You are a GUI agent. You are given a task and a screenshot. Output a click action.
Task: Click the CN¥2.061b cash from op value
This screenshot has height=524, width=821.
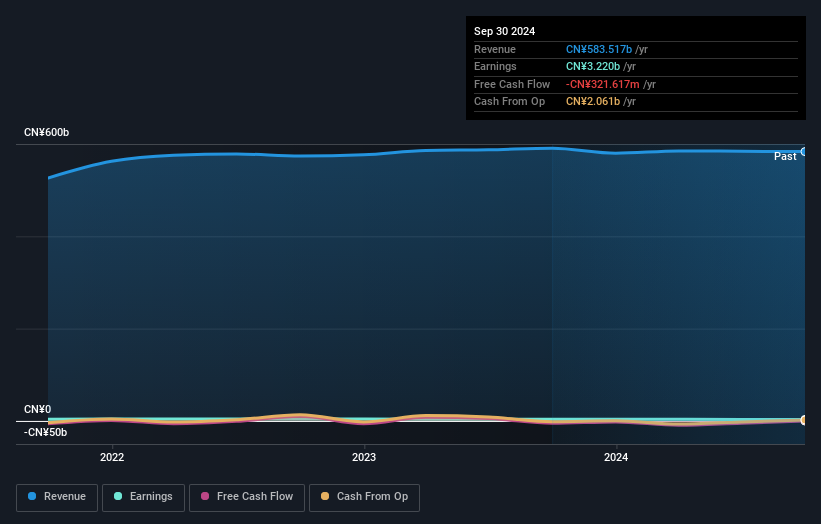(593, 102)
